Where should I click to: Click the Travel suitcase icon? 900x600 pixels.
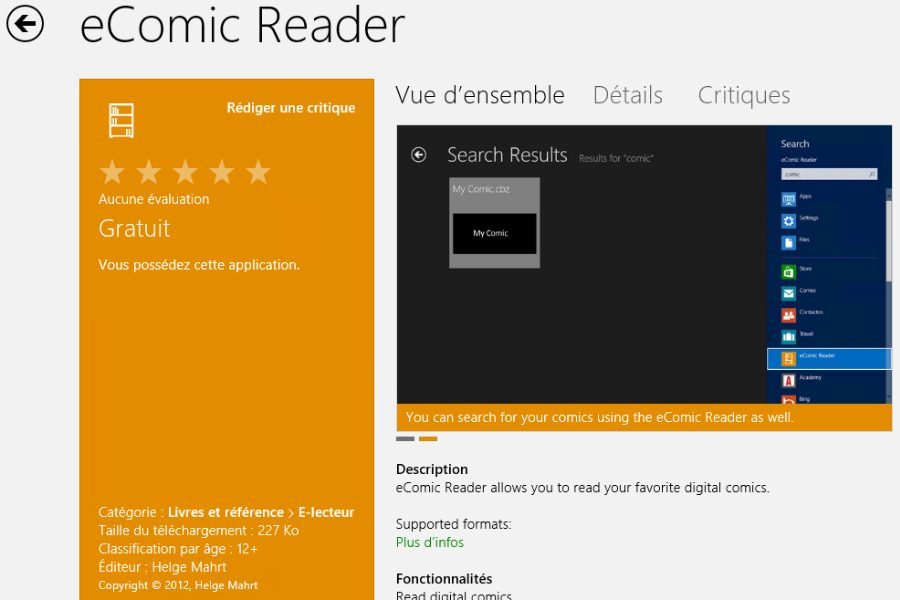pyautogui.click(x=789, y=337)
